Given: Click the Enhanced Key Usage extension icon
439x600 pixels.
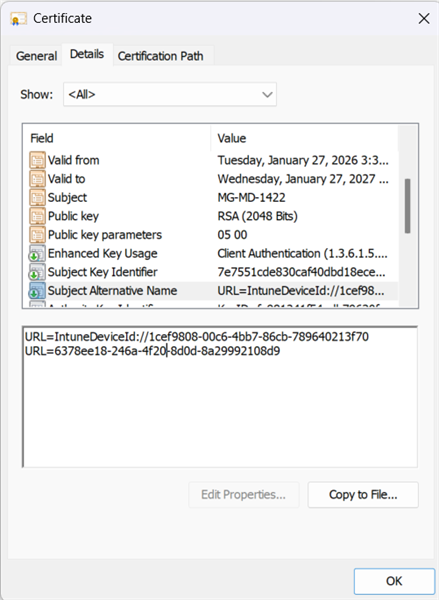Looking at the screenshot, I should pos(38,253).
